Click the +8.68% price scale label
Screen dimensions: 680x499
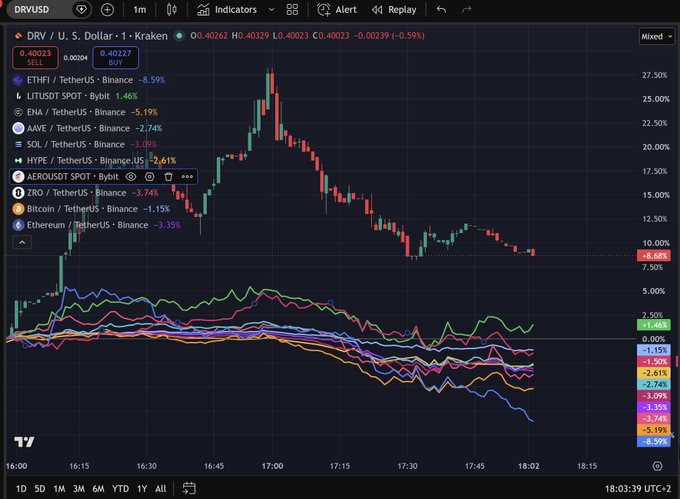click(654, 256)
